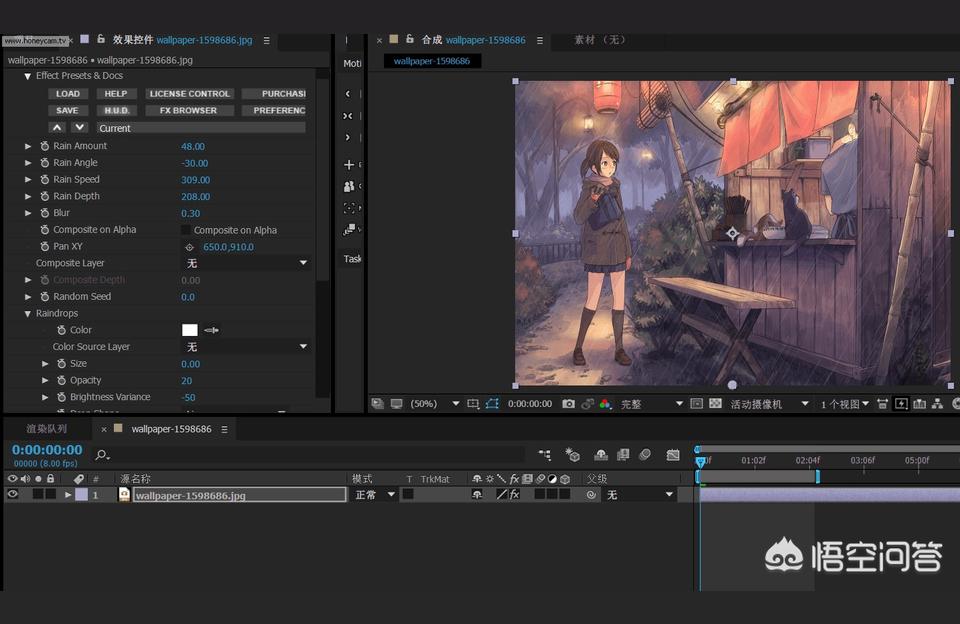Toggle the transparency grid icon in viewer

click(715, 404)
